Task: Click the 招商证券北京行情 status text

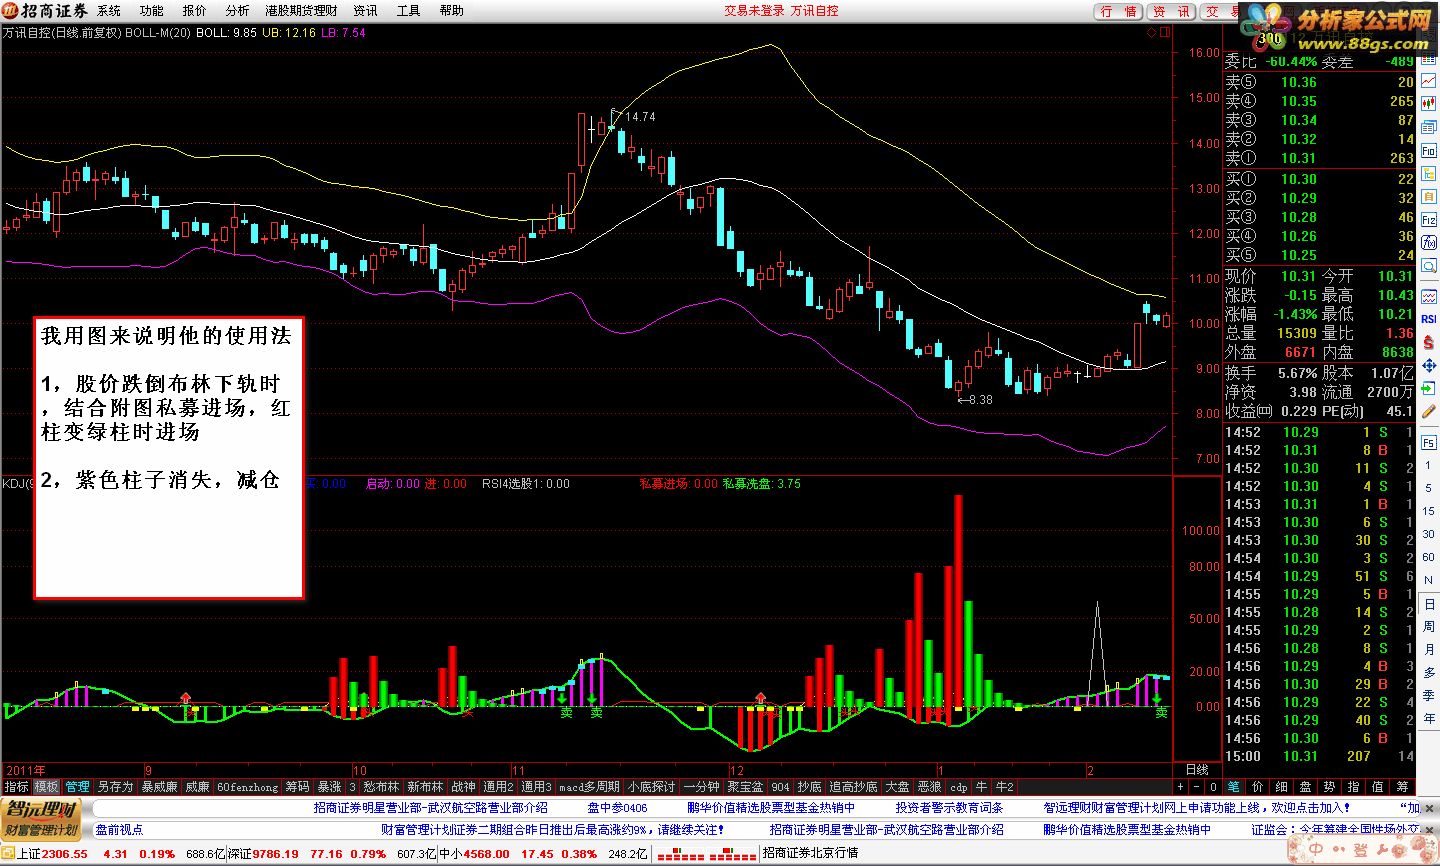Action: click(x=810, y=854)
